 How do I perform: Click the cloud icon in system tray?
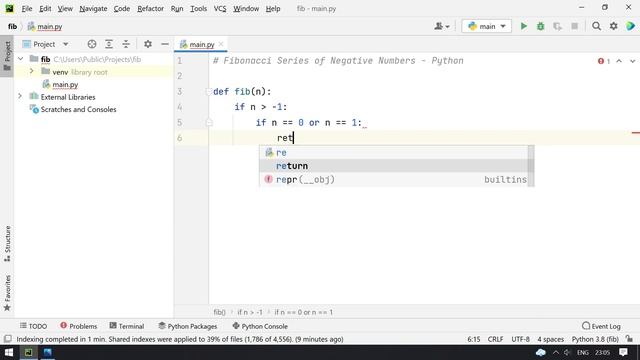[541, 352]
